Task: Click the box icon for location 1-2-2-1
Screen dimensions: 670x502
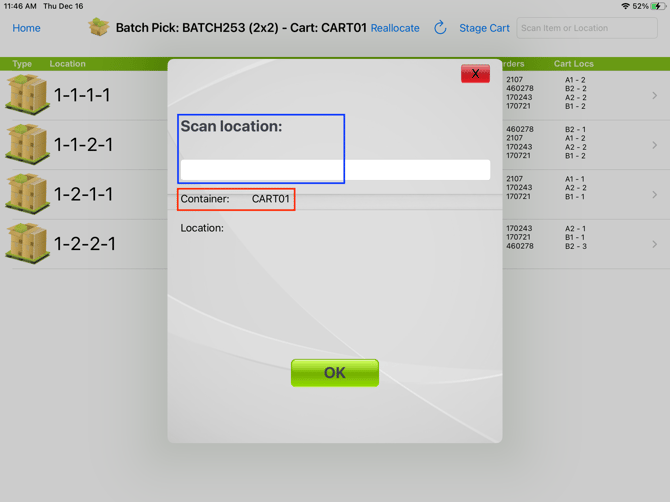Action: pyautogui.click(x=27, y=243)
